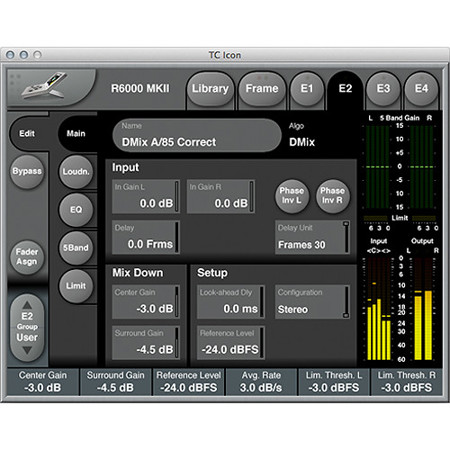Viewport: 450px width, 450px height.
Task: Click the Lim. Thresh. L fader cell
Action: (x=334, y=382)
